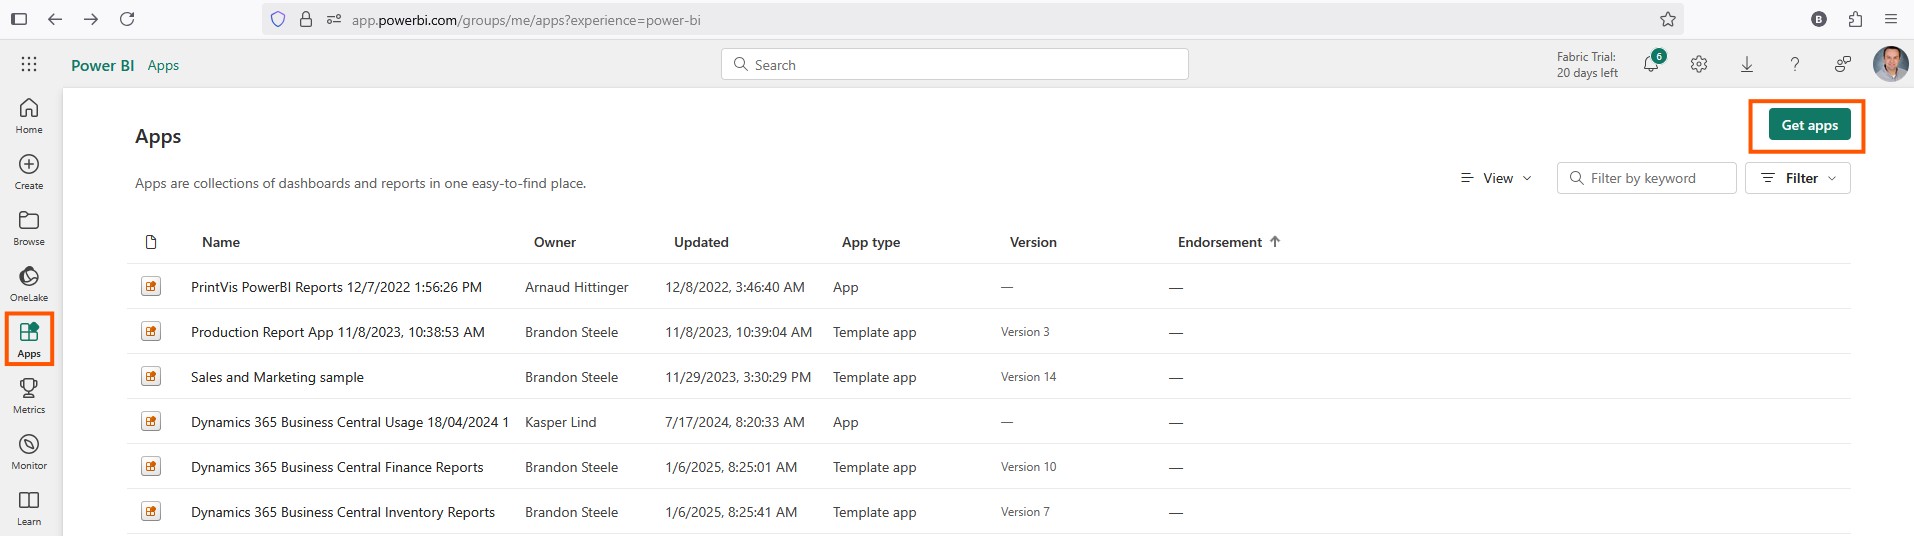Click the feedback icon in header

pos(1843,64)
